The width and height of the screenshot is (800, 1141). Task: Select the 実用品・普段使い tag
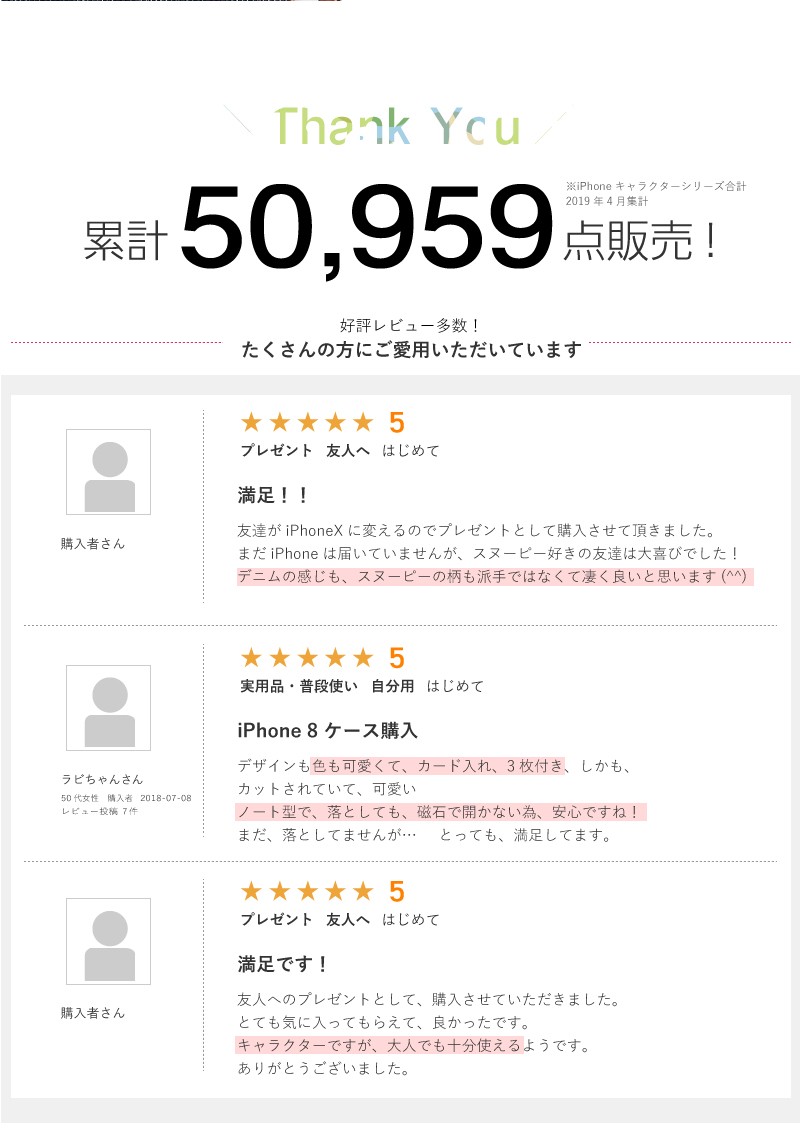pos(299,687)
